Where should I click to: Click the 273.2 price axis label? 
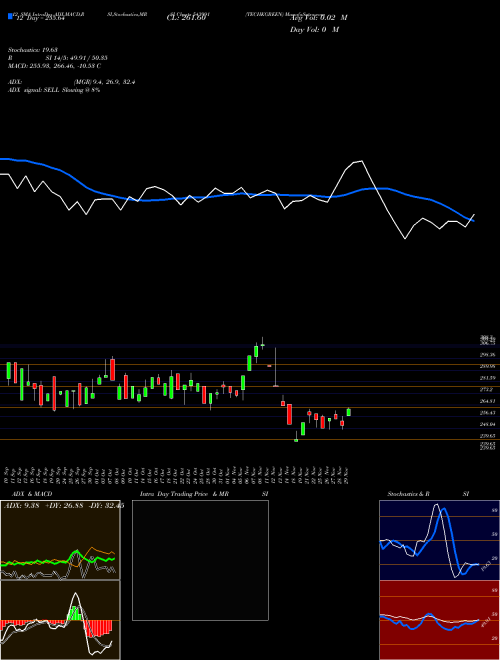coord(487,390)
